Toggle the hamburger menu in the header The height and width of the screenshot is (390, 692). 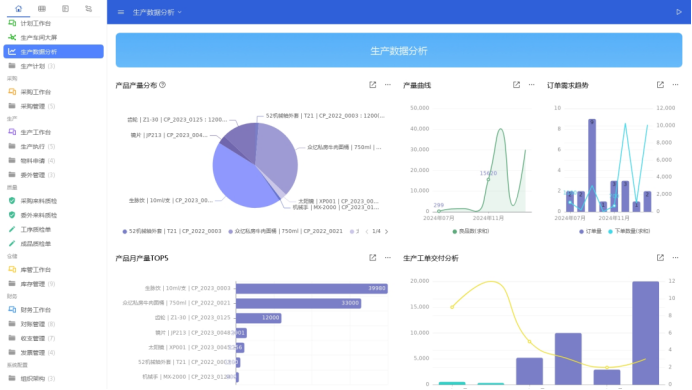121,12
